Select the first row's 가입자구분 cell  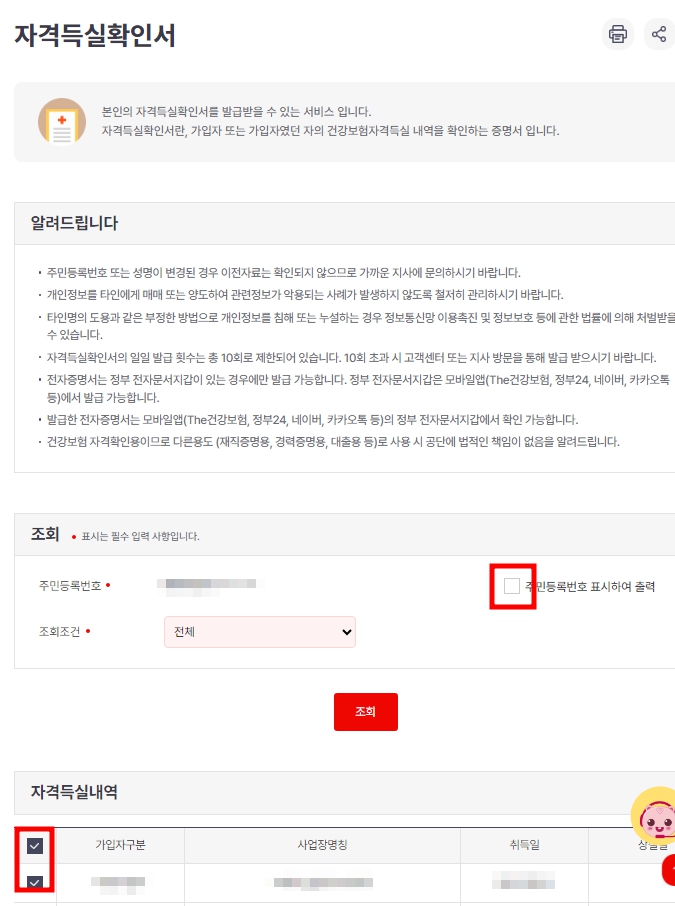[120, 883]
